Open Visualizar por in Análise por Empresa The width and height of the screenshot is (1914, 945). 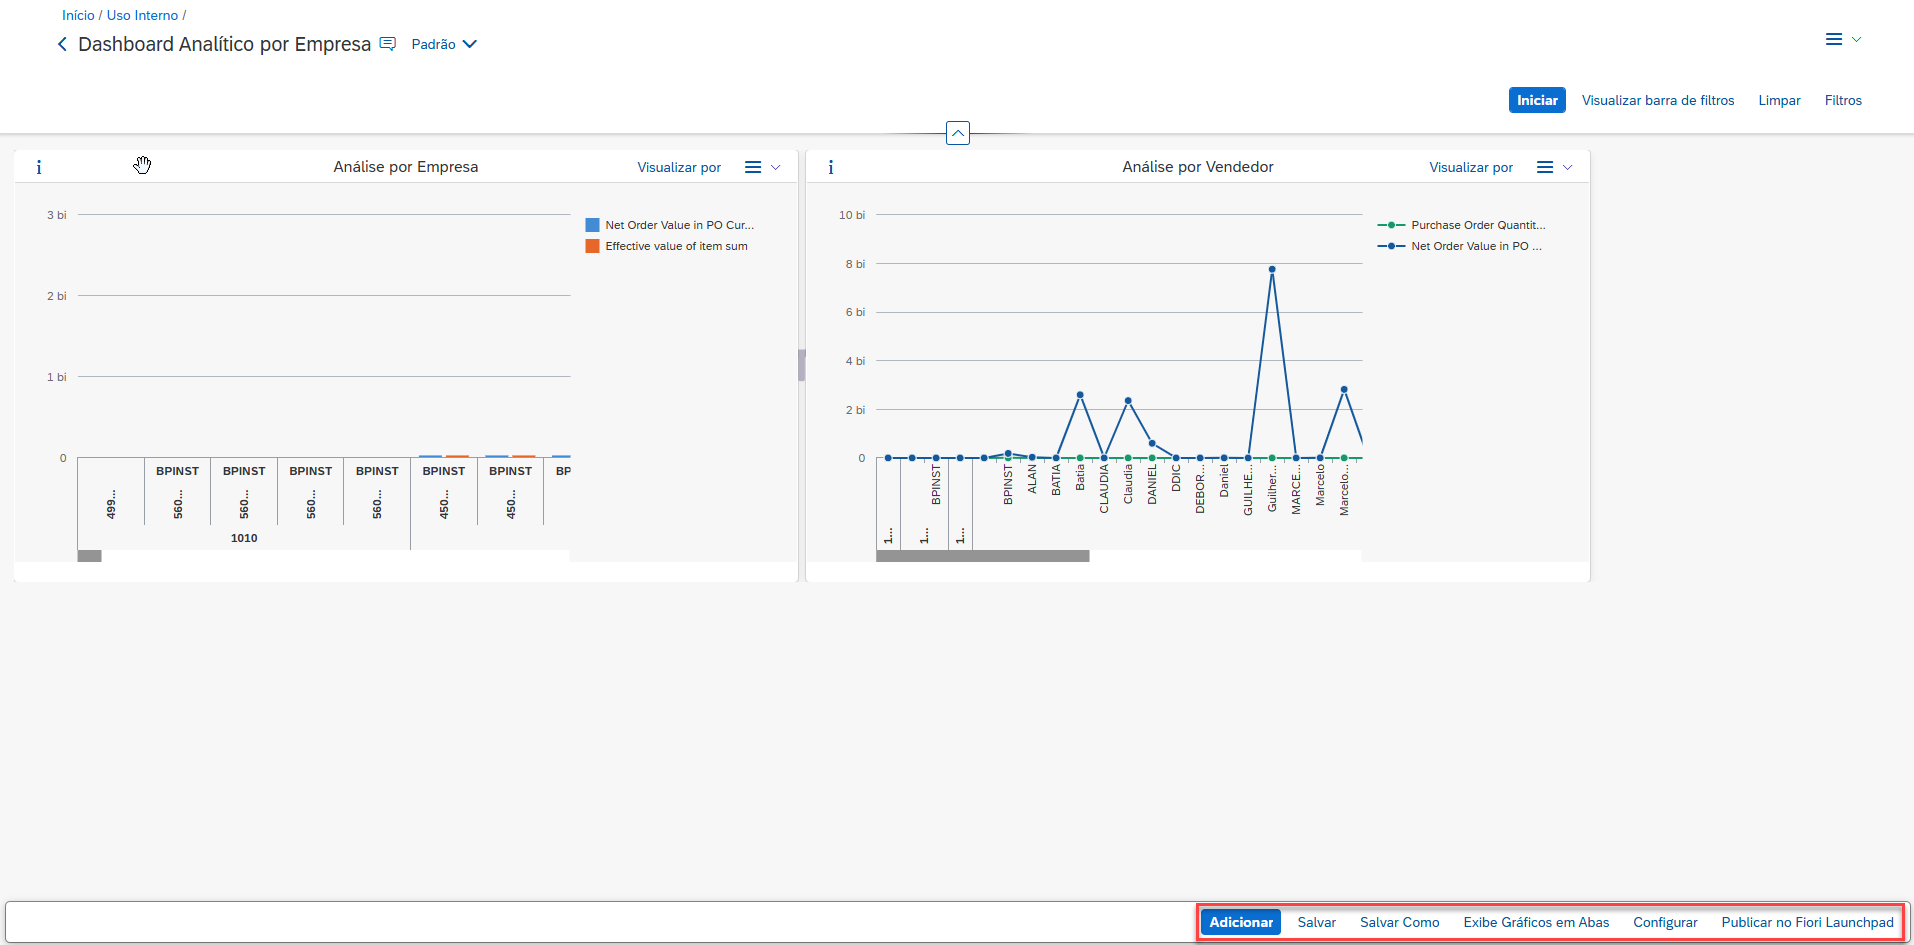click(x=679, y=168)
